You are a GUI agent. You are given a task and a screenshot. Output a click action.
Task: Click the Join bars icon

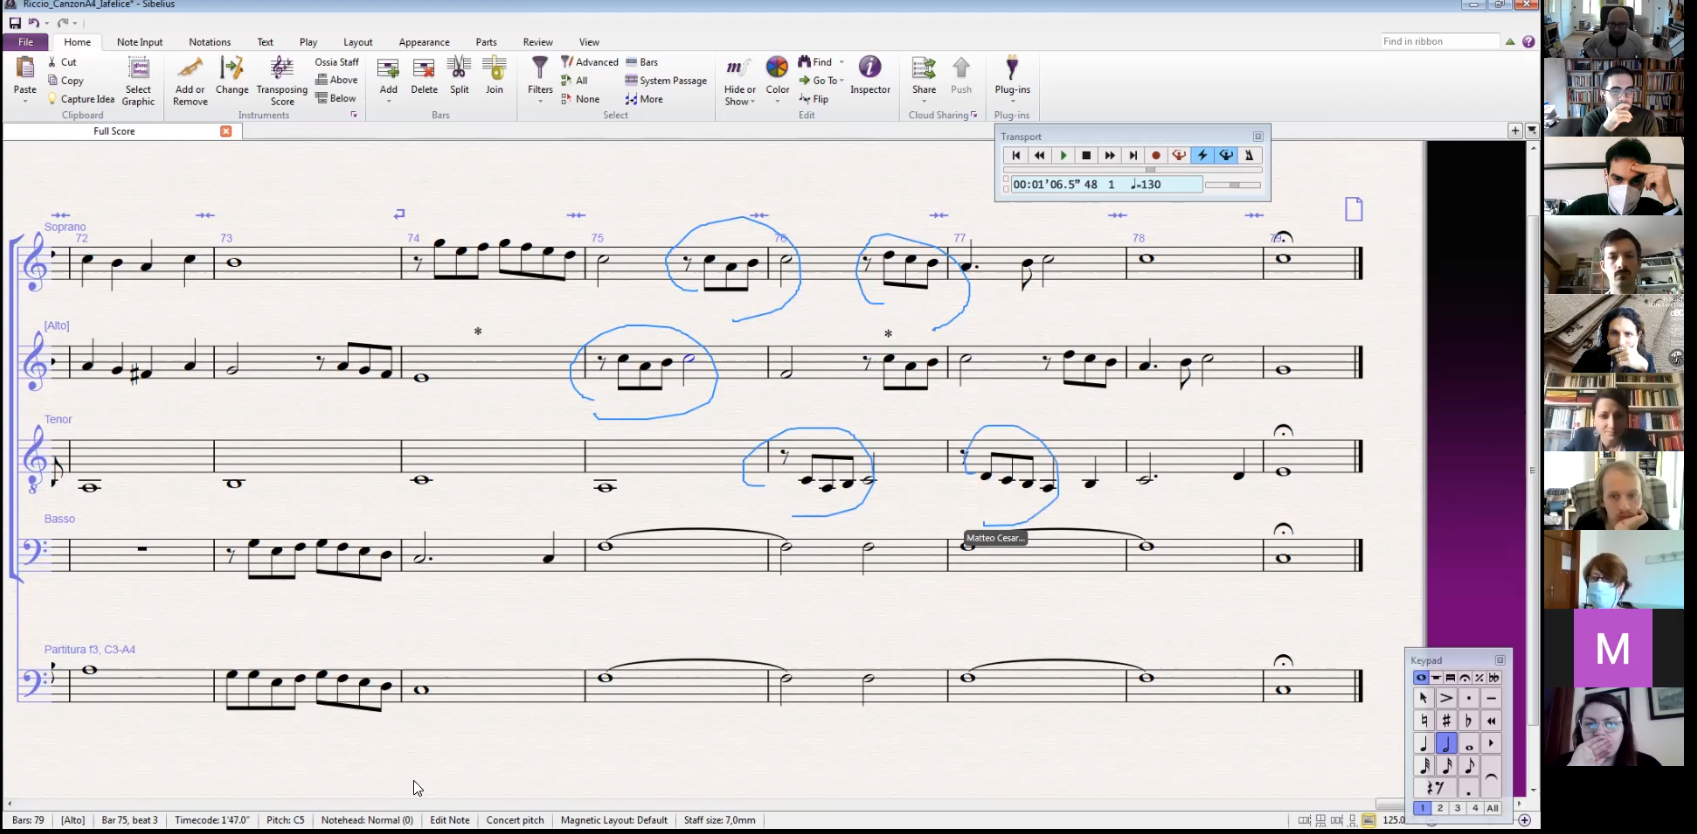coord(494,68)
